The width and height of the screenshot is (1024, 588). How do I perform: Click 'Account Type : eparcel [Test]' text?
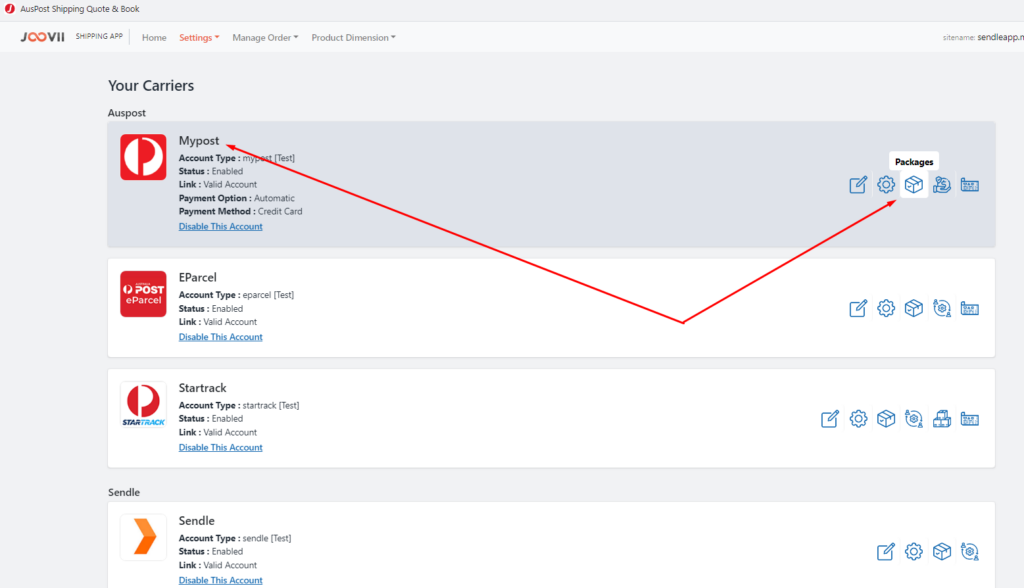pos(236,295)
